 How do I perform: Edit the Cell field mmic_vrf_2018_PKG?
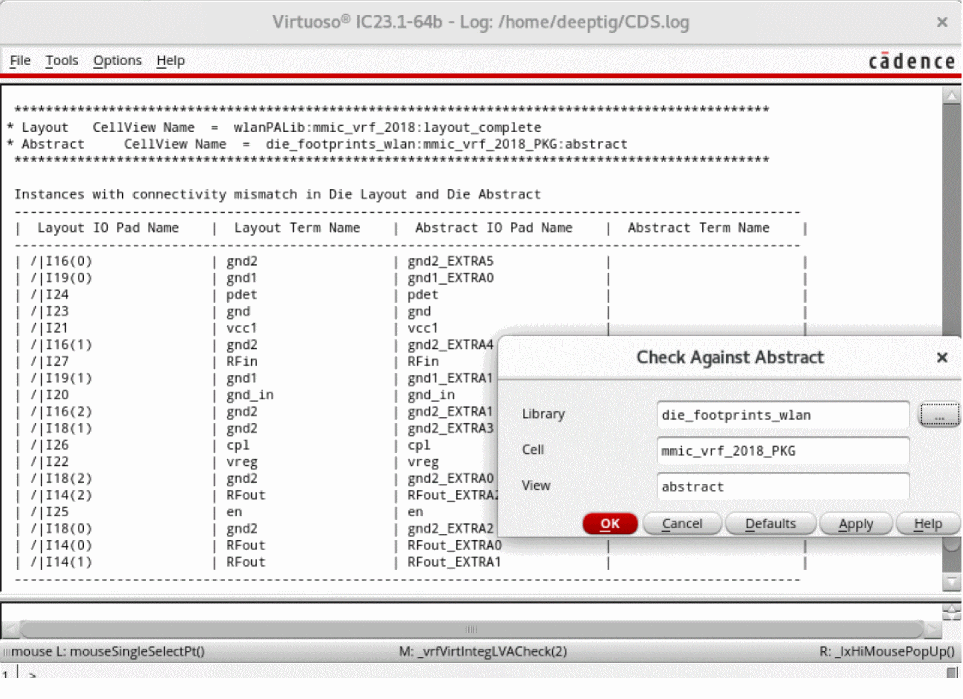click(782, 451)
